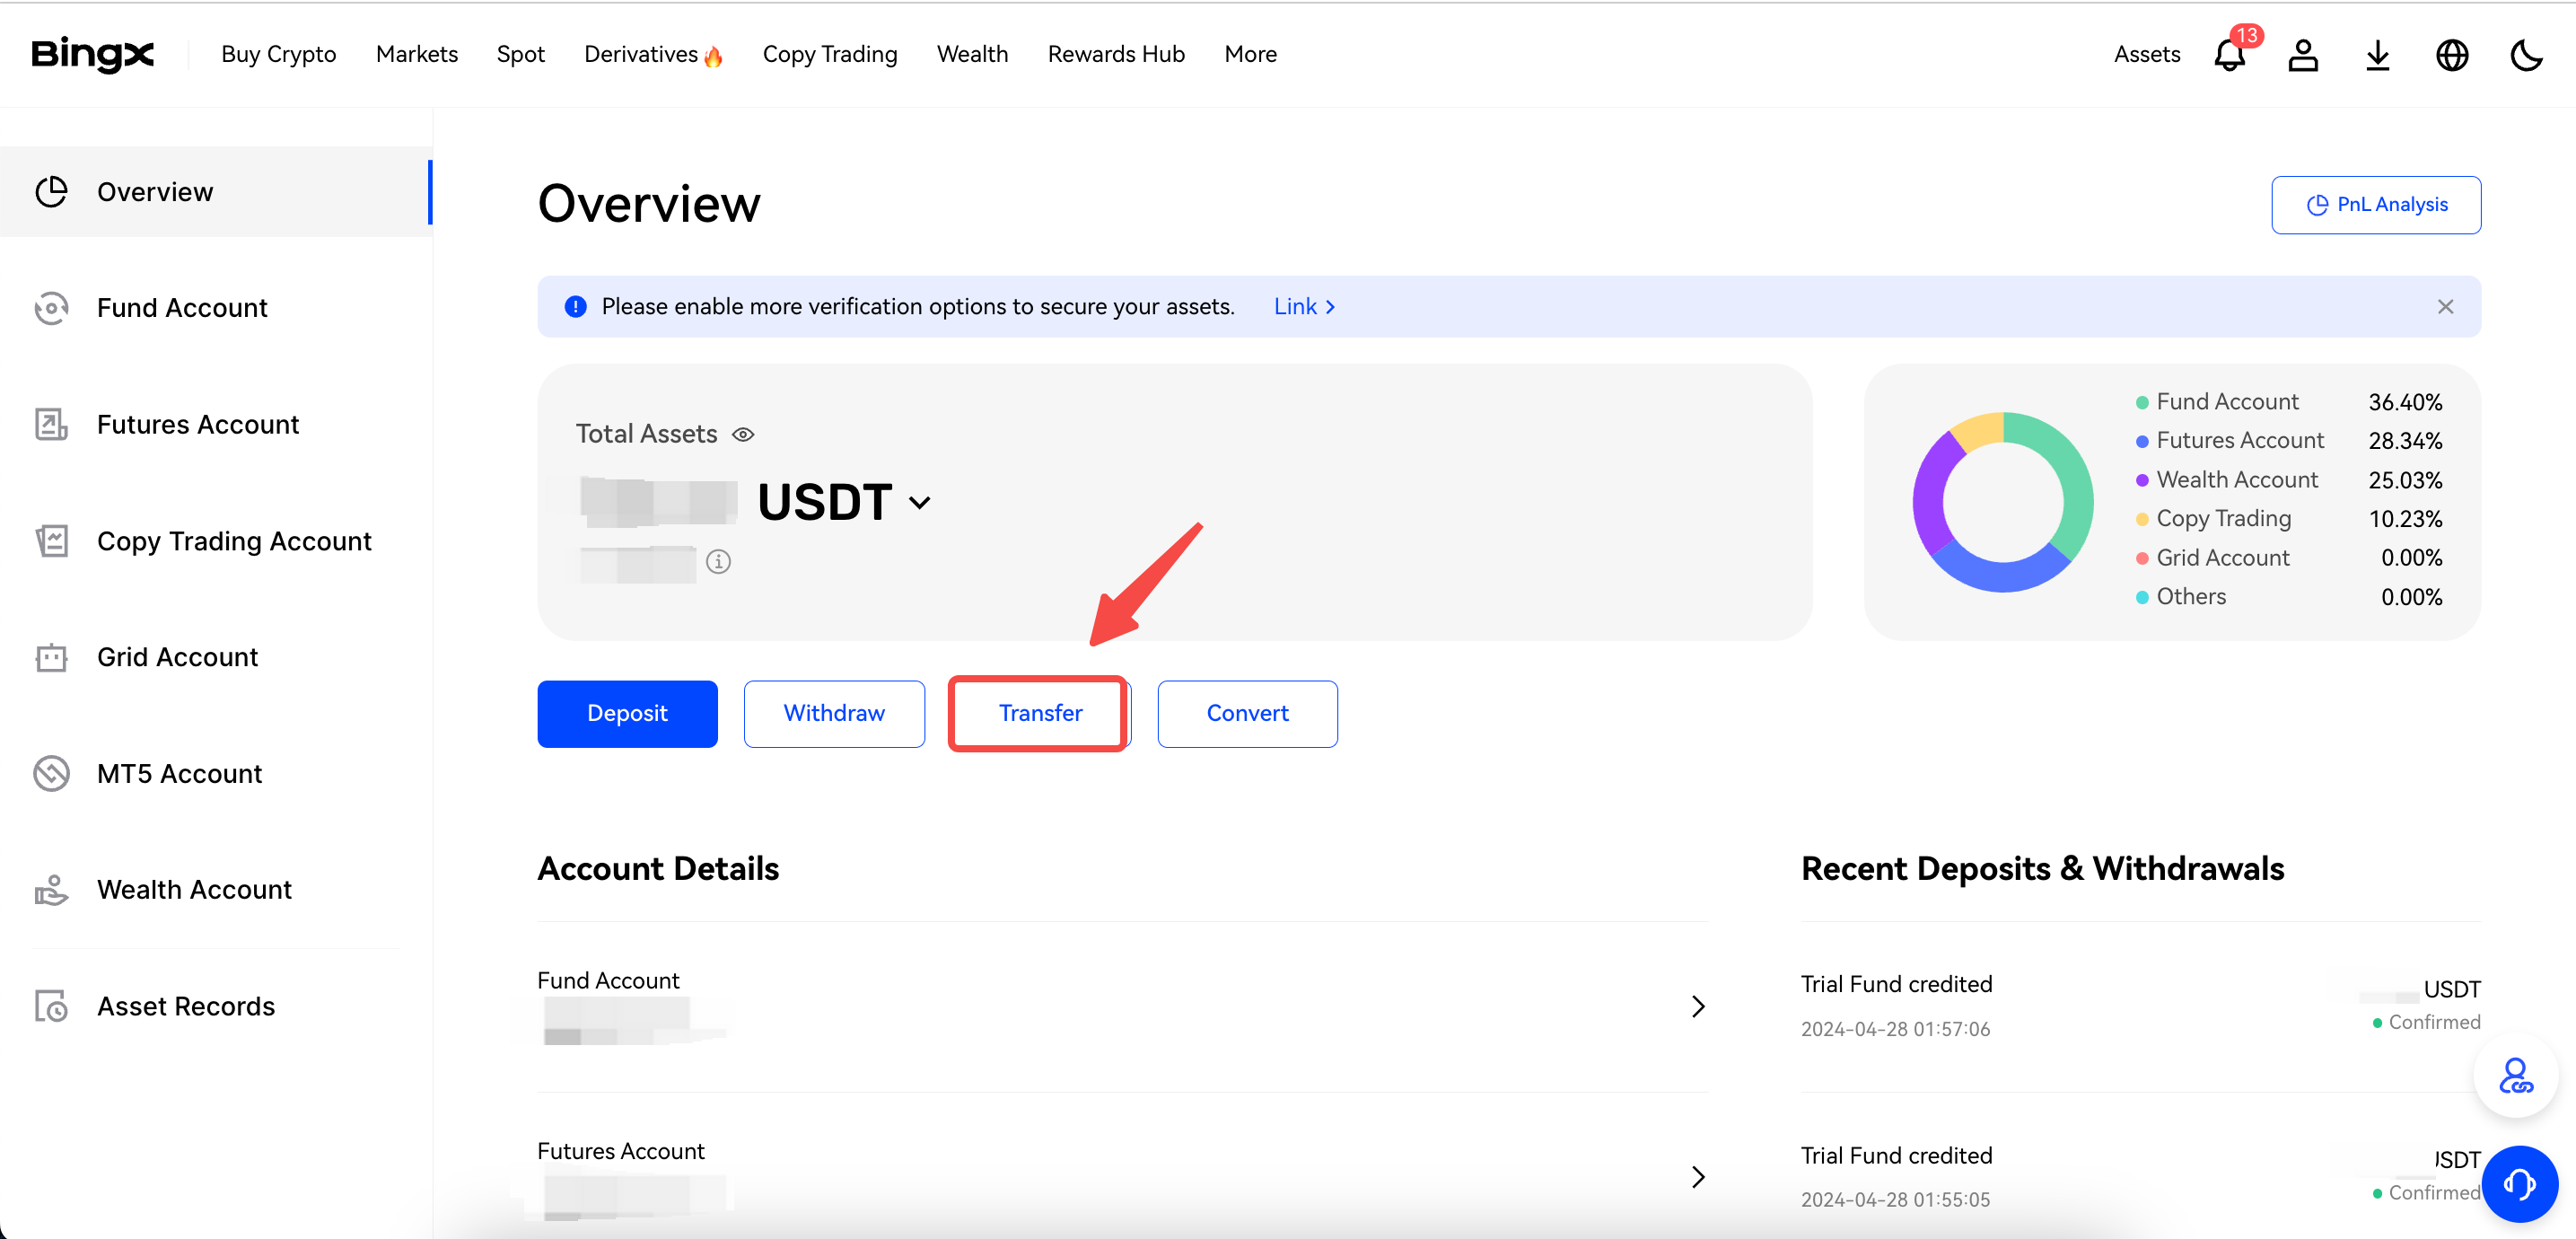Click the info icon below total assets
This screenshot has height=1239, width=2576.
[x=718, y=562]
